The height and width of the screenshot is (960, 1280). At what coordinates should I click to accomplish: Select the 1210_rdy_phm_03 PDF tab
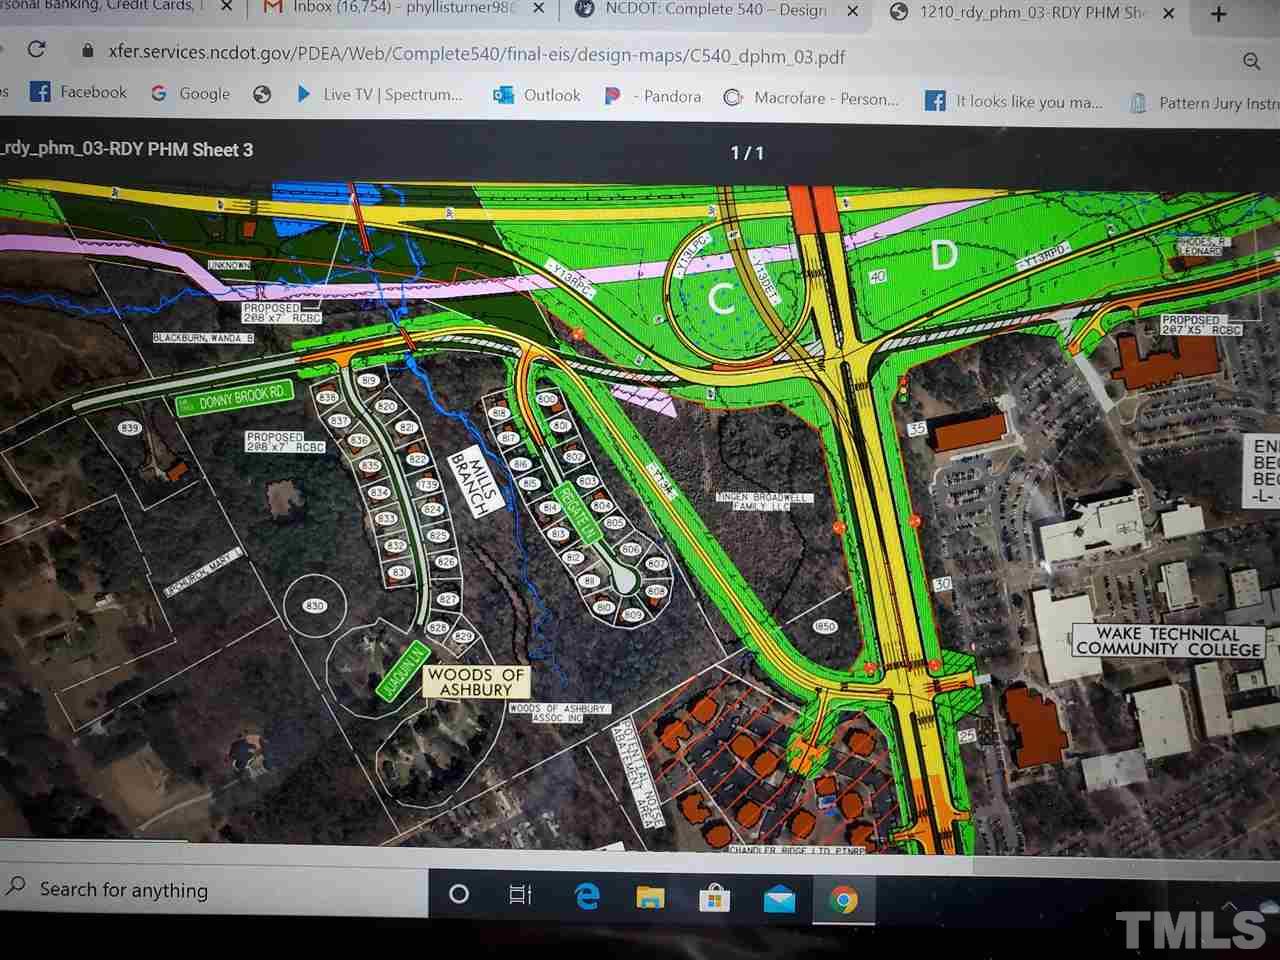[1018, 13]
